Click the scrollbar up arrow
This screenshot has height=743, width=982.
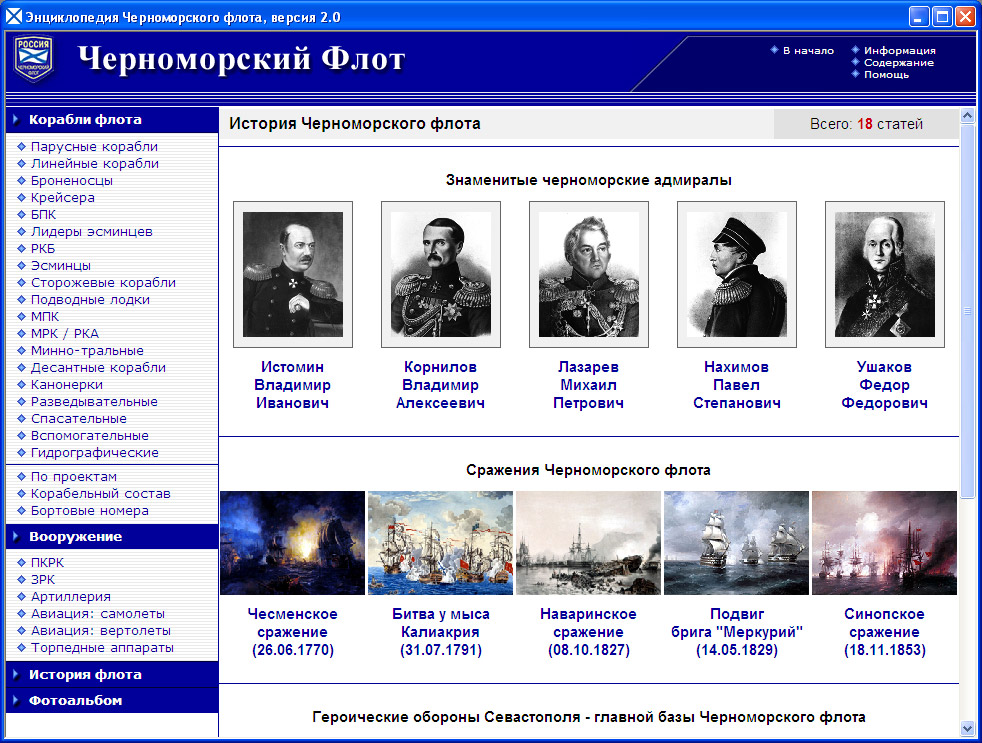tap(968, 116)
